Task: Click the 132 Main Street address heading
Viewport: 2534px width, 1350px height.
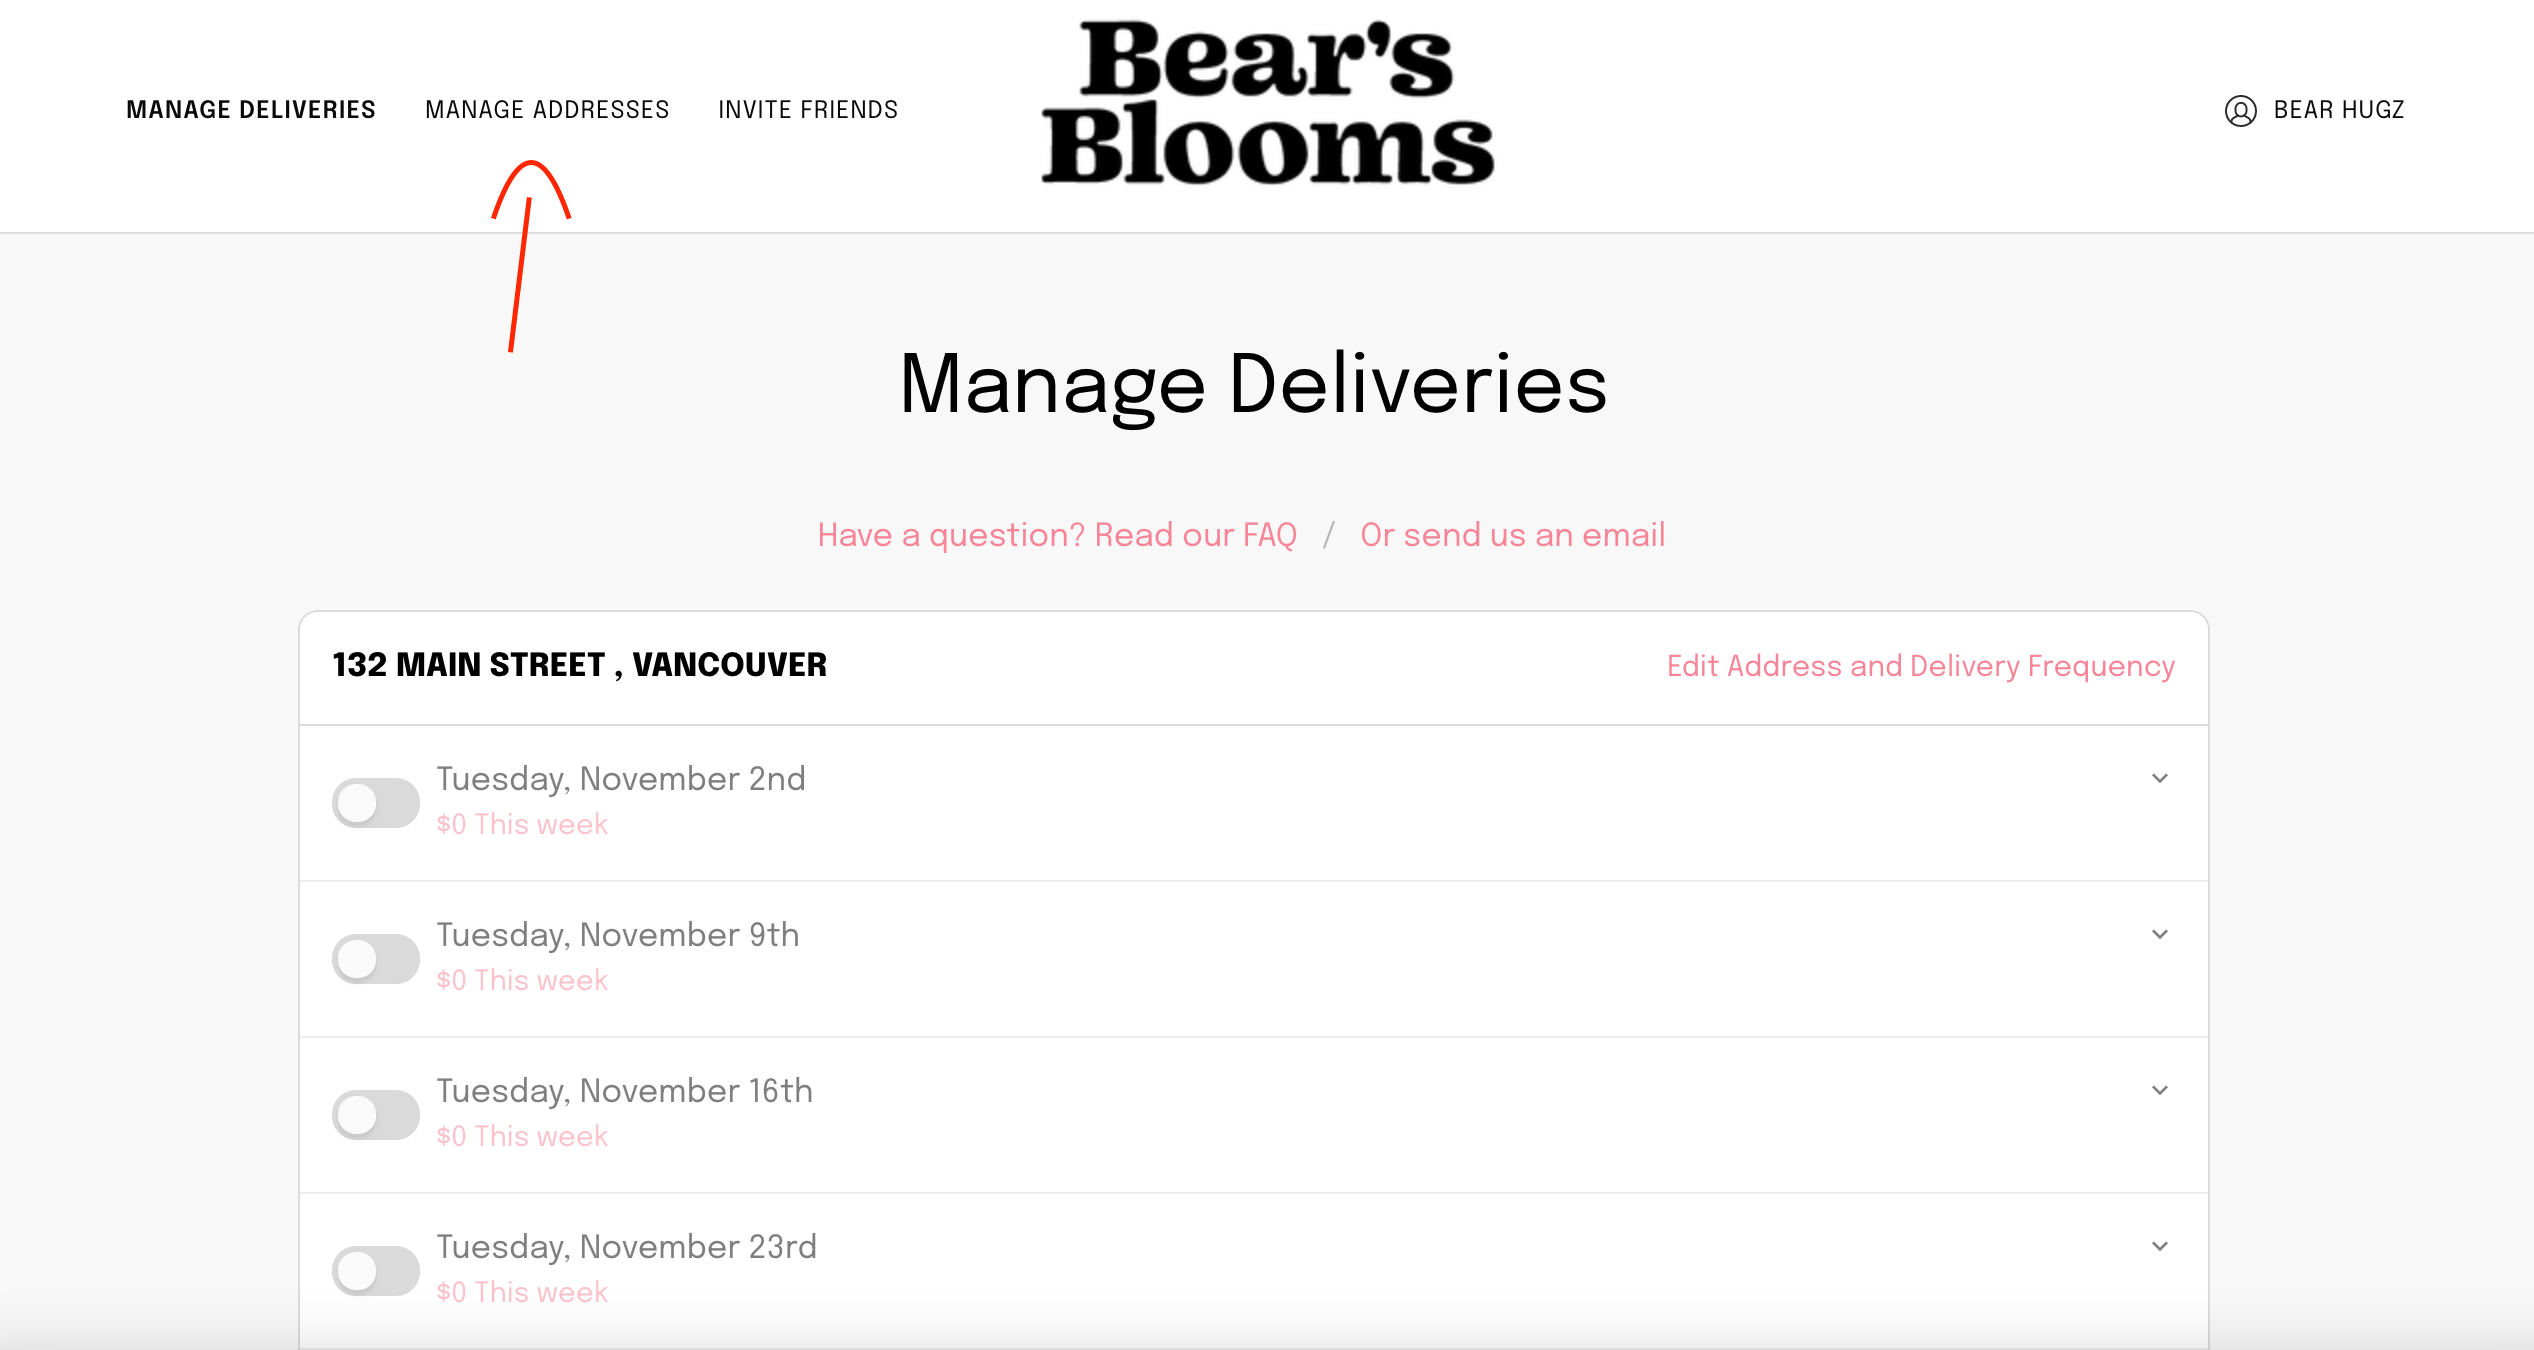Action: click(x=580, y=665)
